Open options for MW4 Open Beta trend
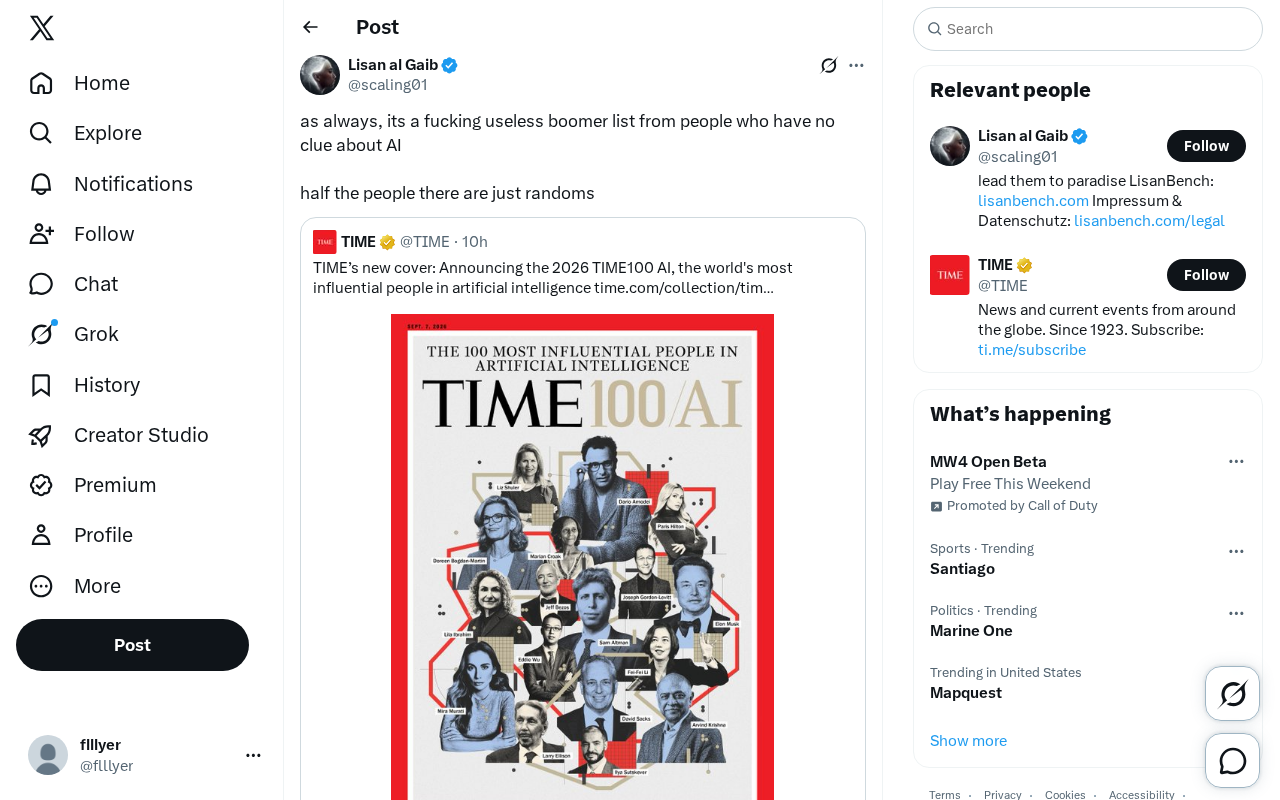 (x=1236, y=461)
